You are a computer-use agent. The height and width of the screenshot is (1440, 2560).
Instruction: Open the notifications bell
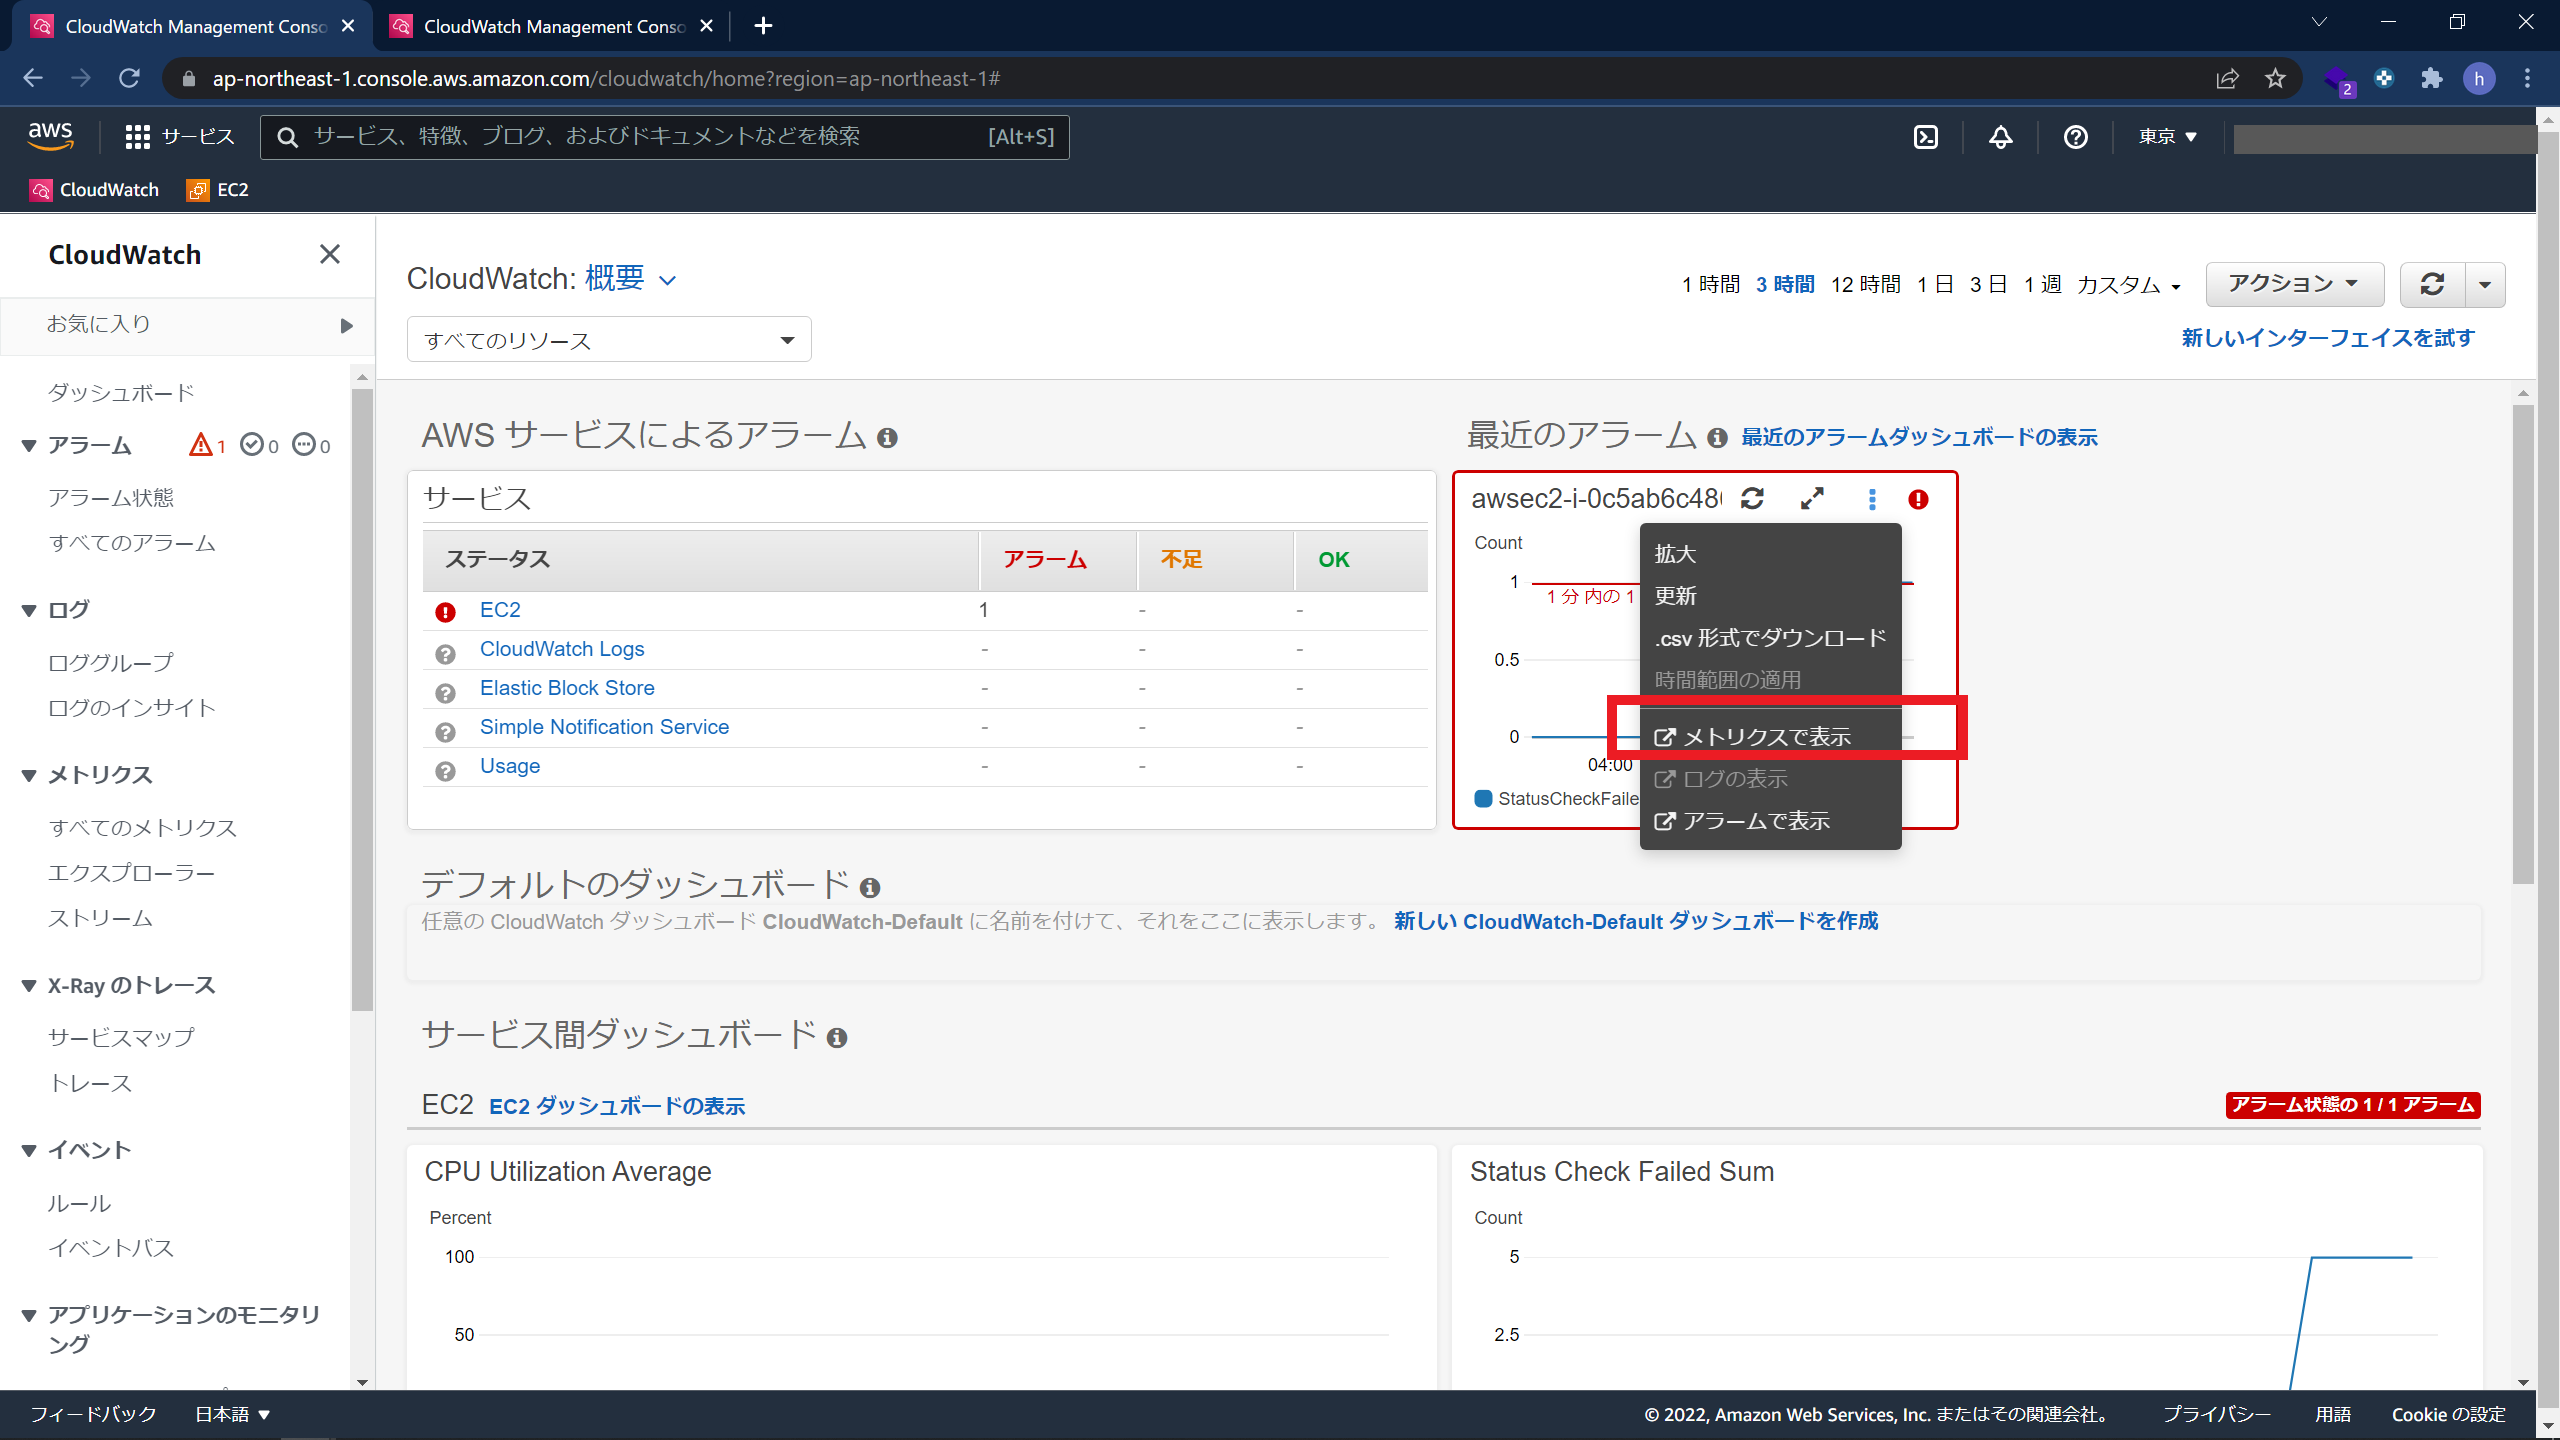2000,137
